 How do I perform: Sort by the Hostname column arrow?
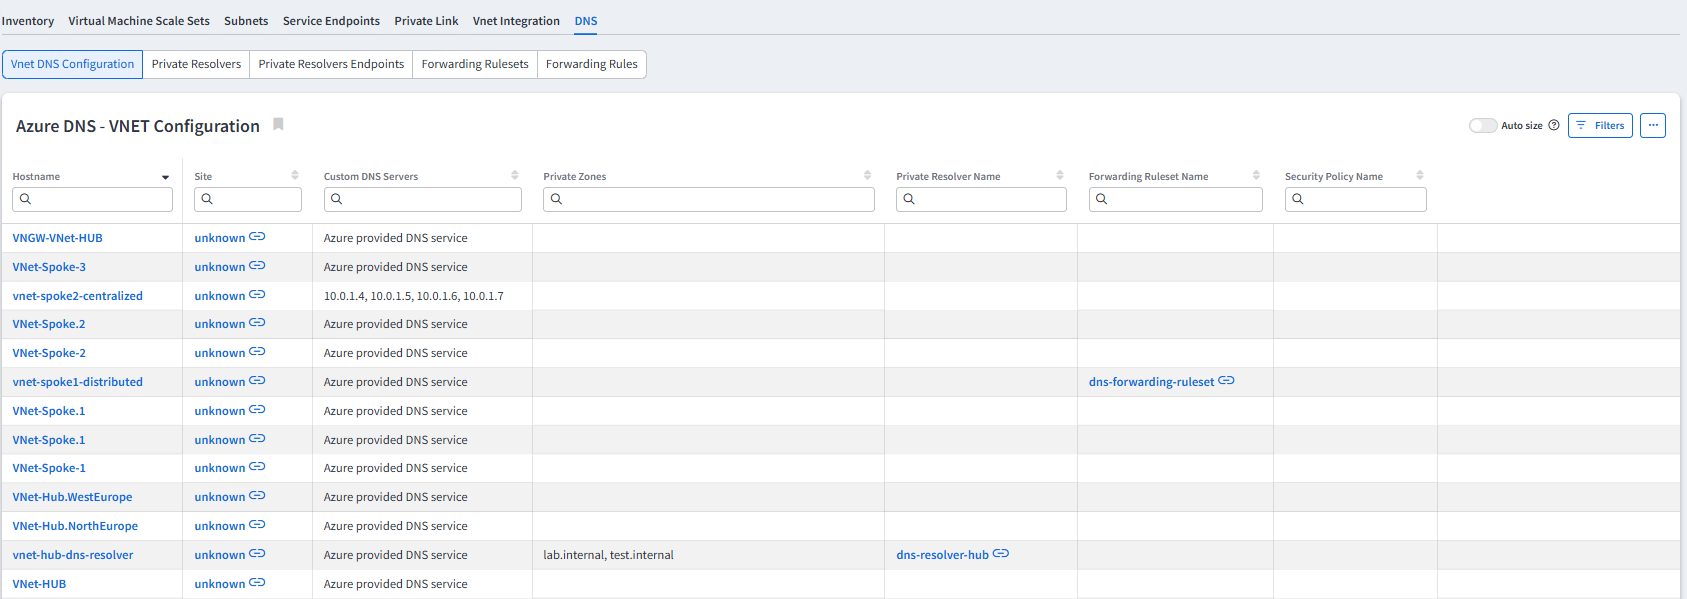pos(165,177)
